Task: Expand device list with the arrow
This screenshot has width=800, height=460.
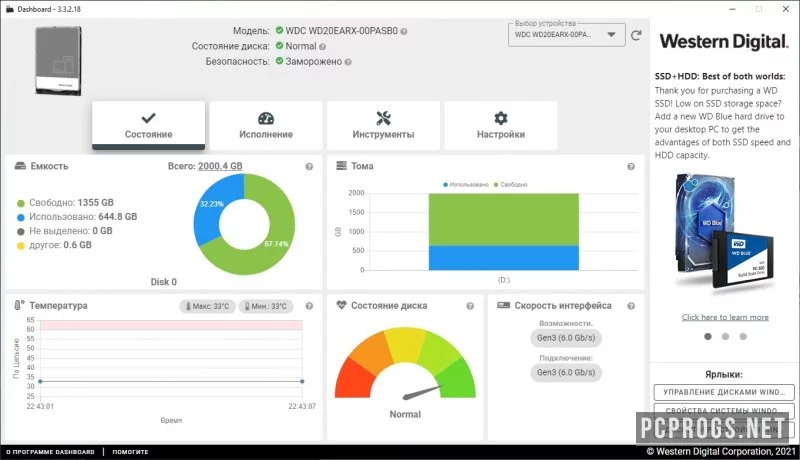Action: click(x=611, y=35)
